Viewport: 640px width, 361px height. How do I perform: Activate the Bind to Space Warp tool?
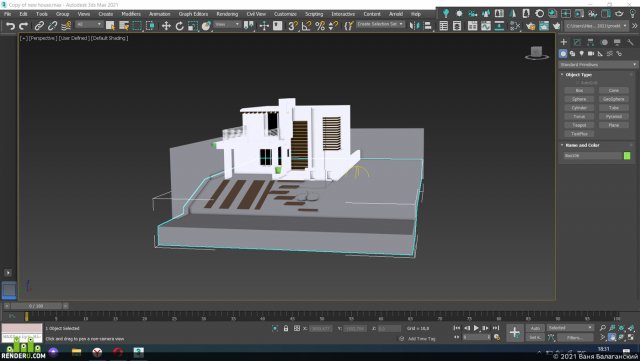[x=66, y=26]
